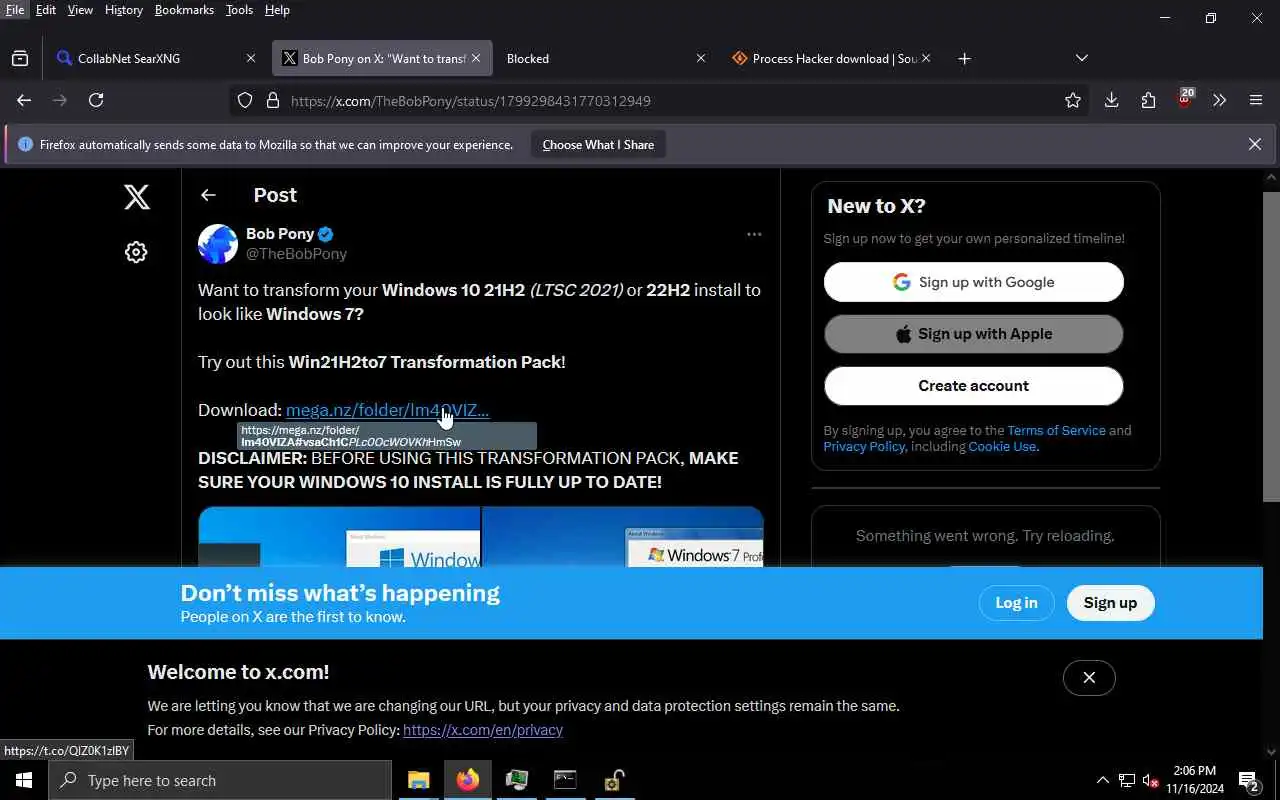The width and height of the screenshot is (1280, 800).
Task: Open Firefox View tab overview icon
Action: click(20, 59)
